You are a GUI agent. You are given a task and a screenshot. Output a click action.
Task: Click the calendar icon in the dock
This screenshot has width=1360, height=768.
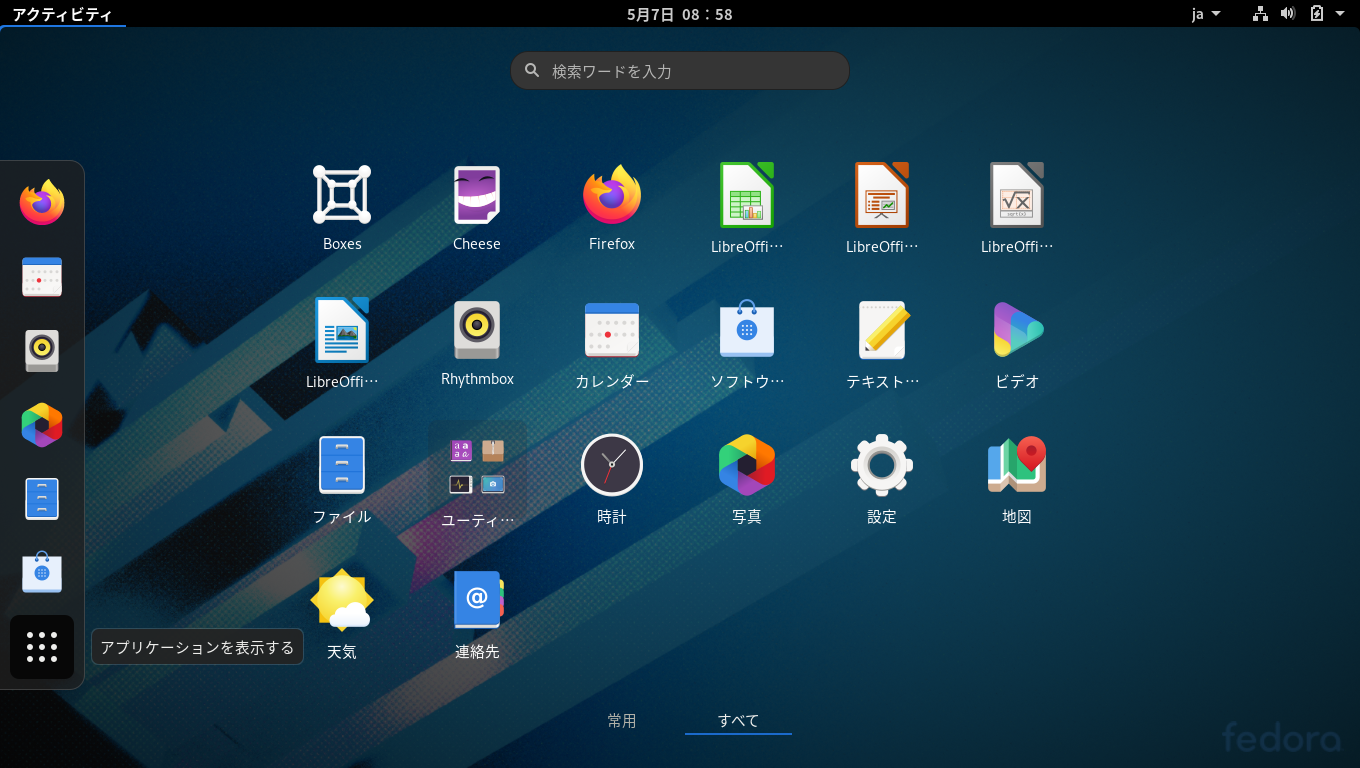click(x=42, y=277)
